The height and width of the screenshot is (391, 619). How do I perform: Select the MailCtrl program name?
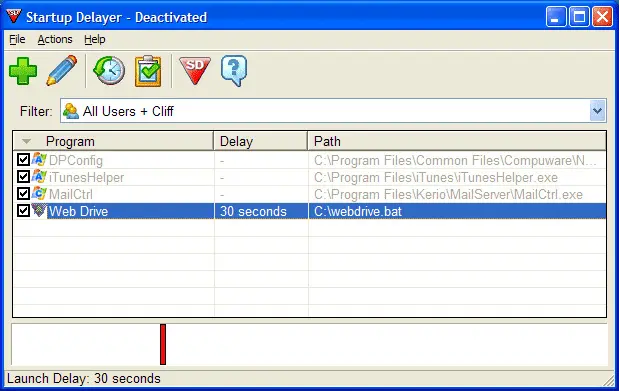tap(71, 194)
